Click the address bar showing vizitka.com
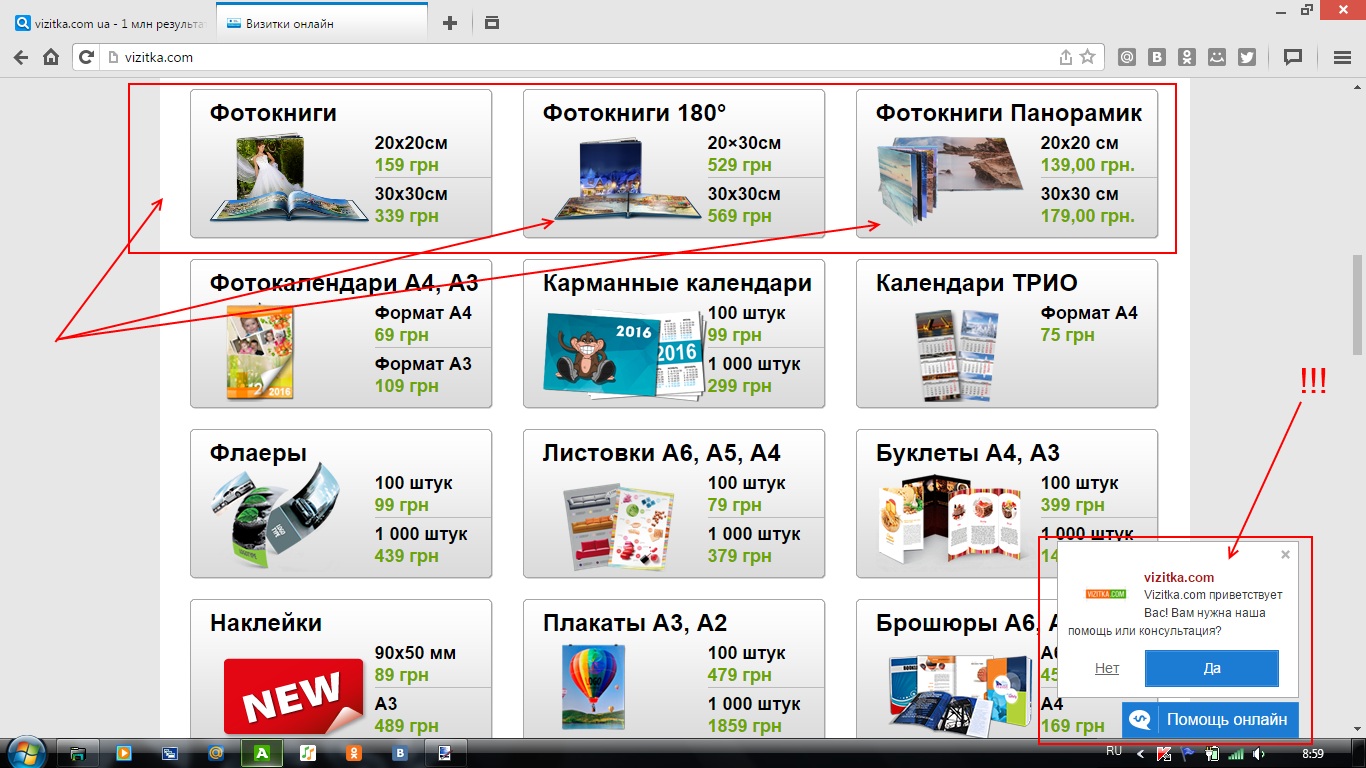 click(580, 58)
